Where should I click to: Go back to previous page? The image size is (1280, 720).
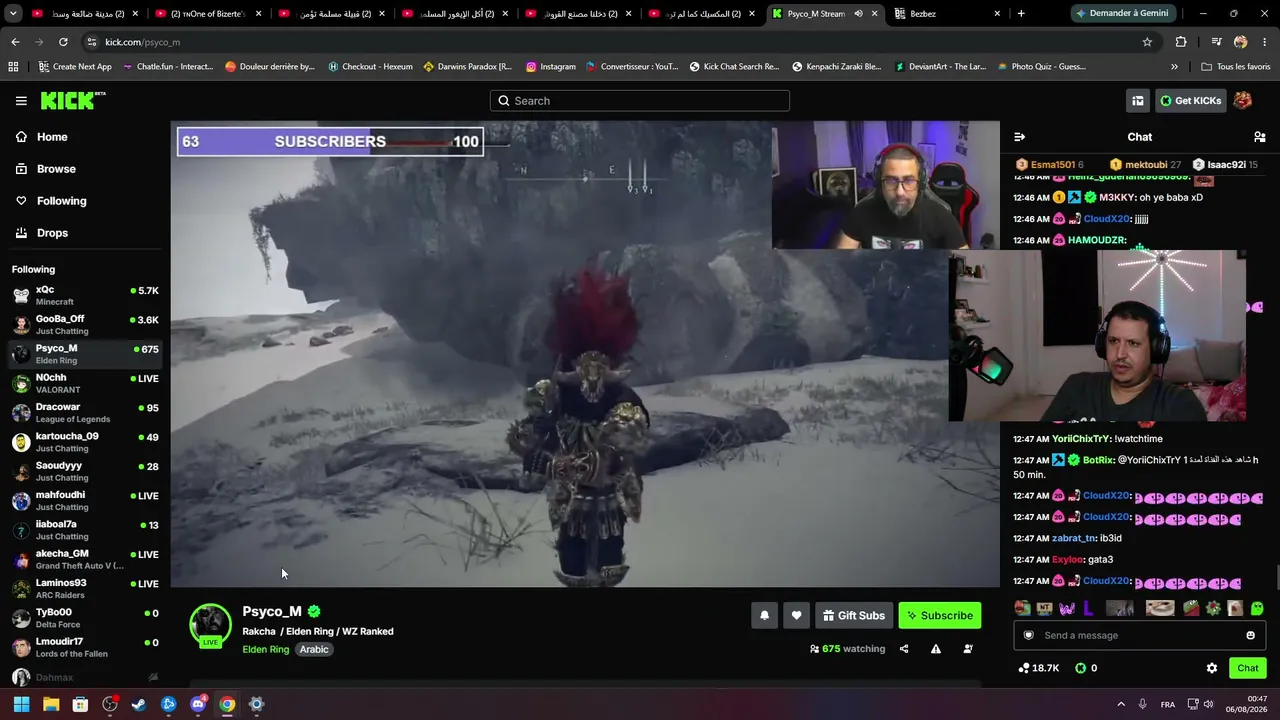[x=15, y=42]
